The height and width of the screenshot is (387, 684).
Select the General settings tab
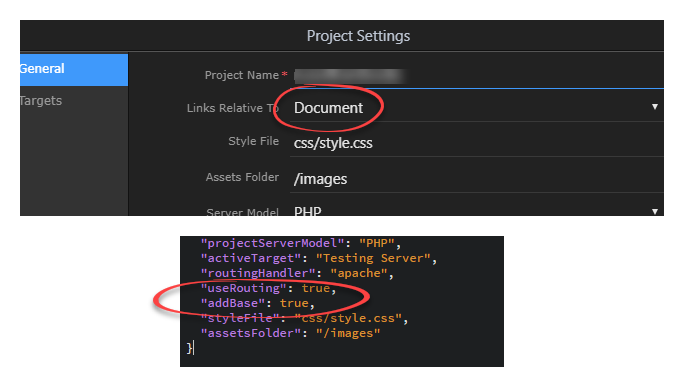74,69
